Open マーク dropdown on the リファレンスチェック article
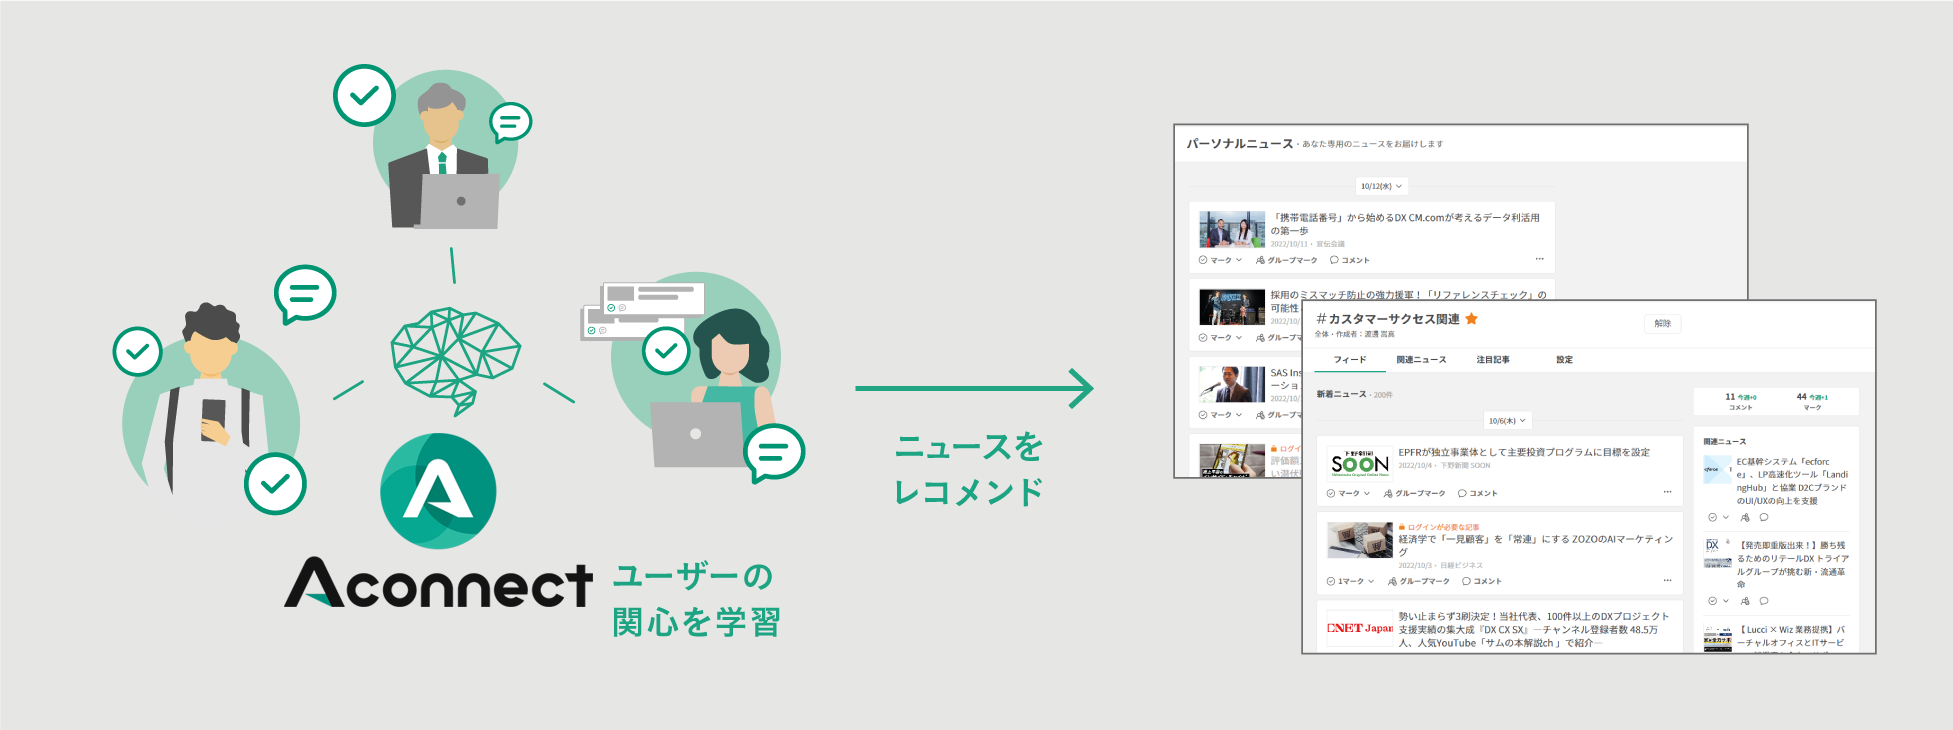Image resolution: width=1953 pixels, height=730 pixels. [x=1220, y=338]
